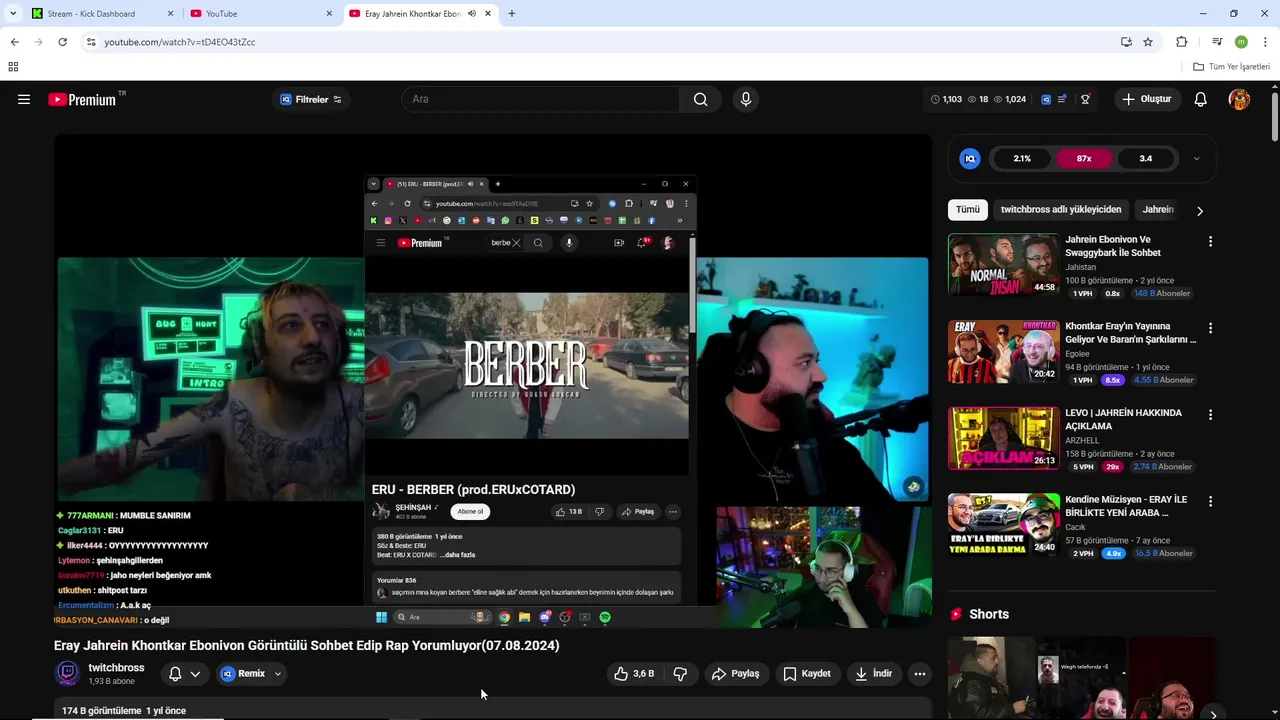Click the main video player
The height and width of the screenshot is (720, 1280).
(493, 381)
